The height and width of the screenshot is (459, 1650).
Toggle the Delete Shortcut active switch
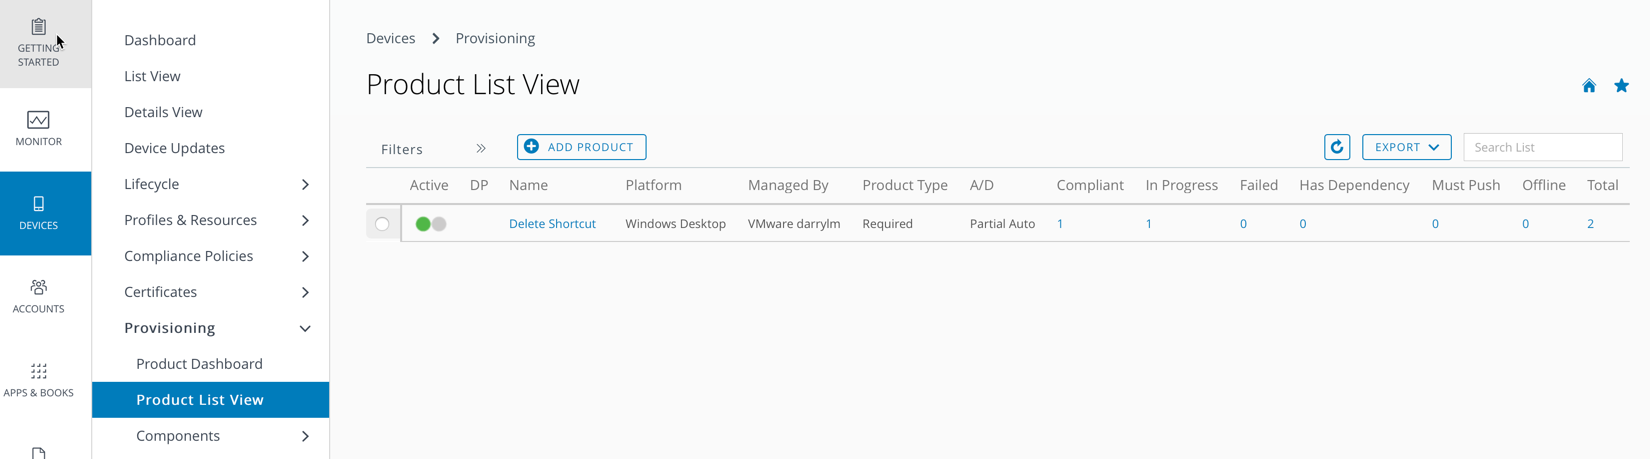coord(431,224)
